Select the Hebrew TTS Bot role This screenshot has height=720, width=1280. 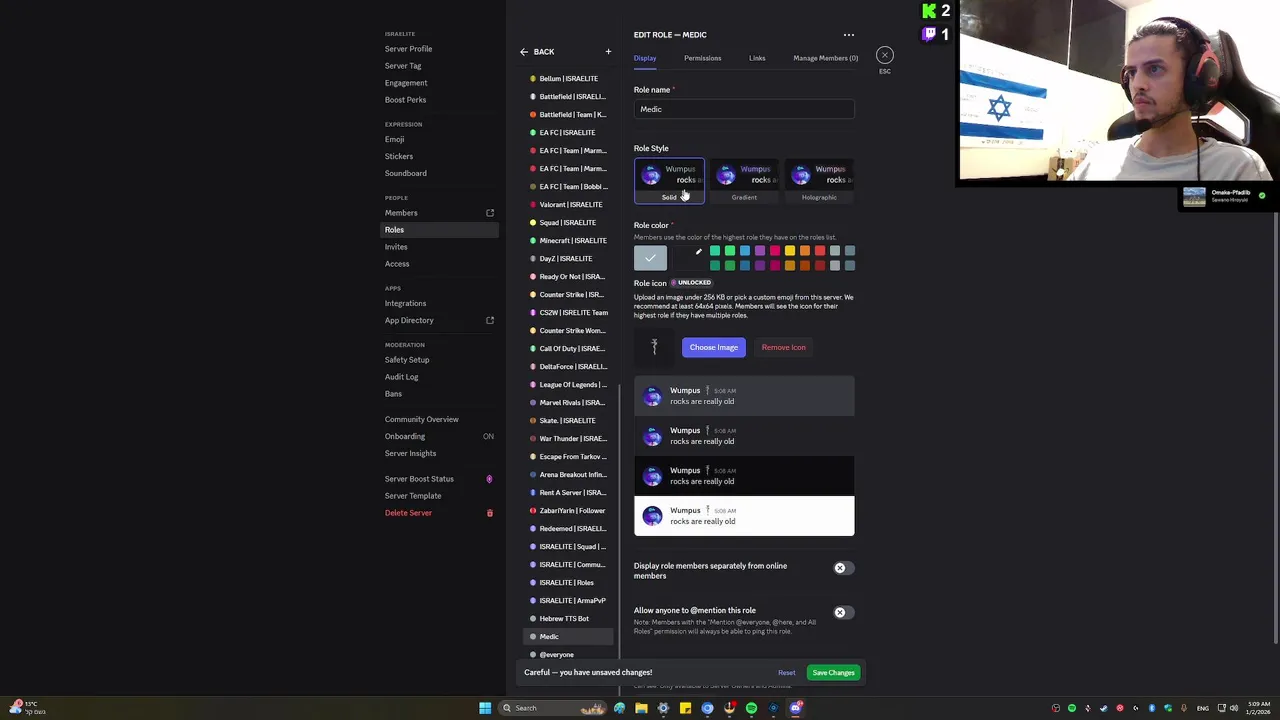(568, 619)
